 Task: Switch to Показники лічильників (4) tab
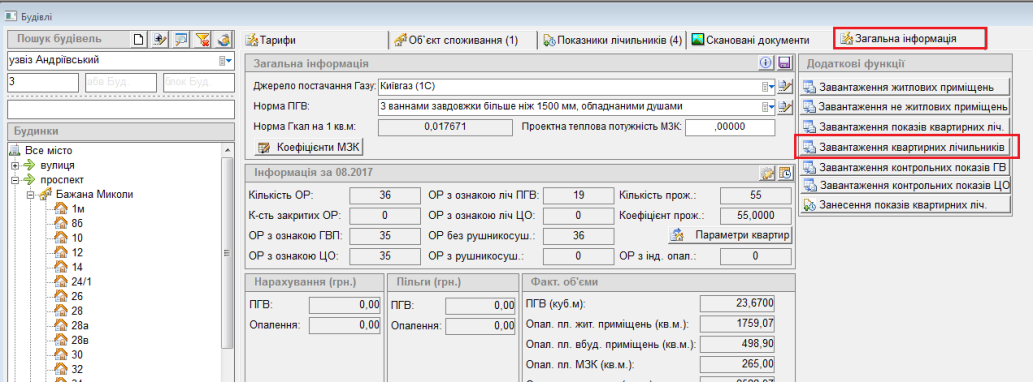coord(612,40)
